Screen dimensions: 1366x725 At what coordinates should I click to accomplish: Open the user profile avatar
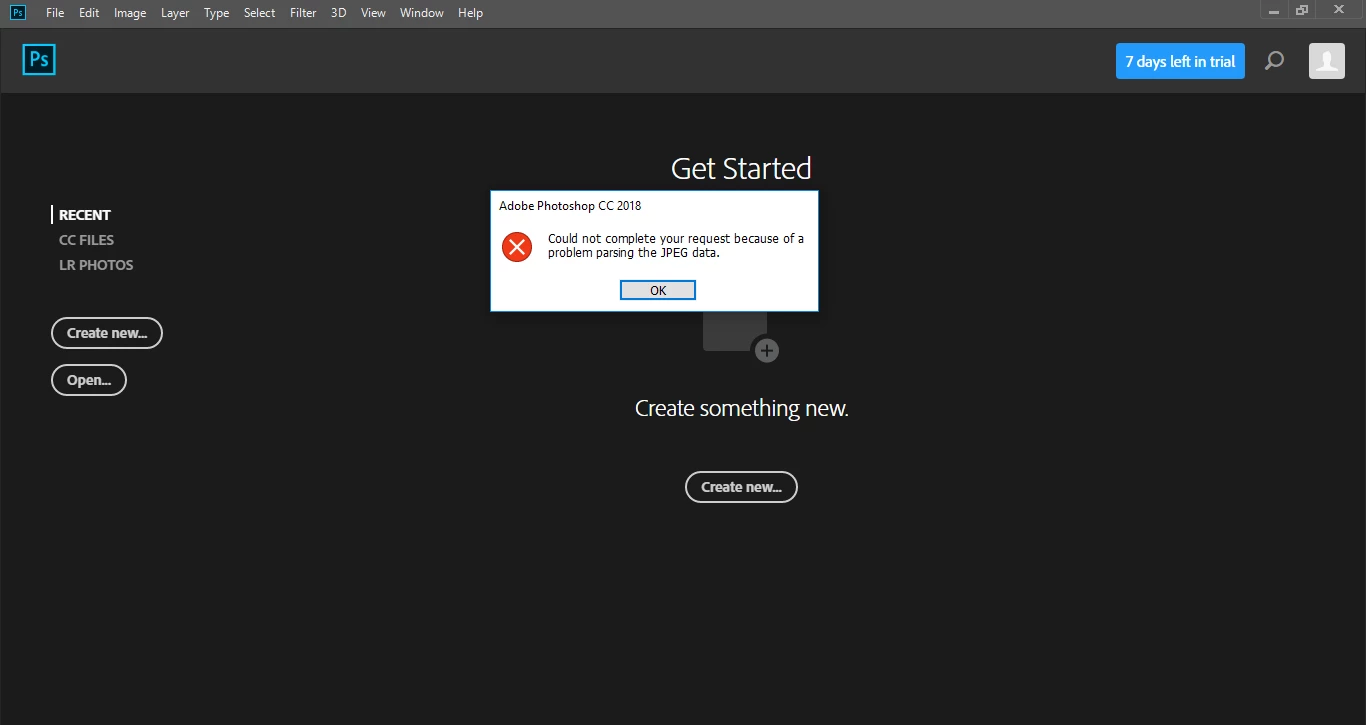[x=1327, y=61]
